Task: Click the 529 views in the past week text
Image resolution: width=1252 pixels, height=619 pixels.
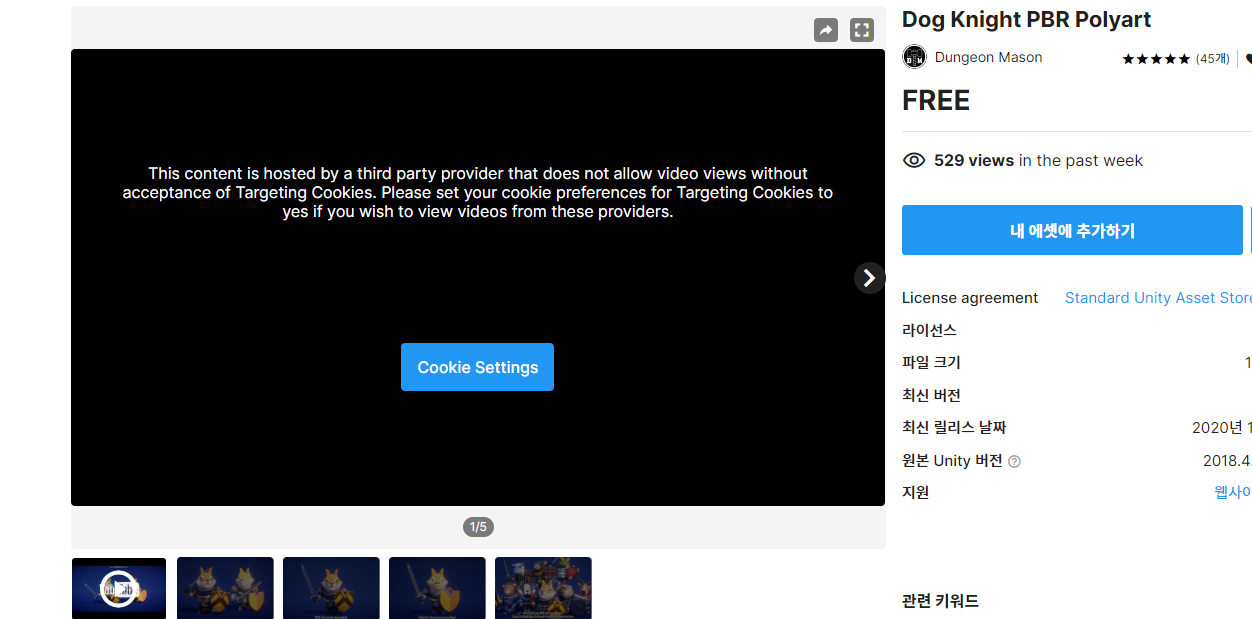Action: pos(1038,160)
